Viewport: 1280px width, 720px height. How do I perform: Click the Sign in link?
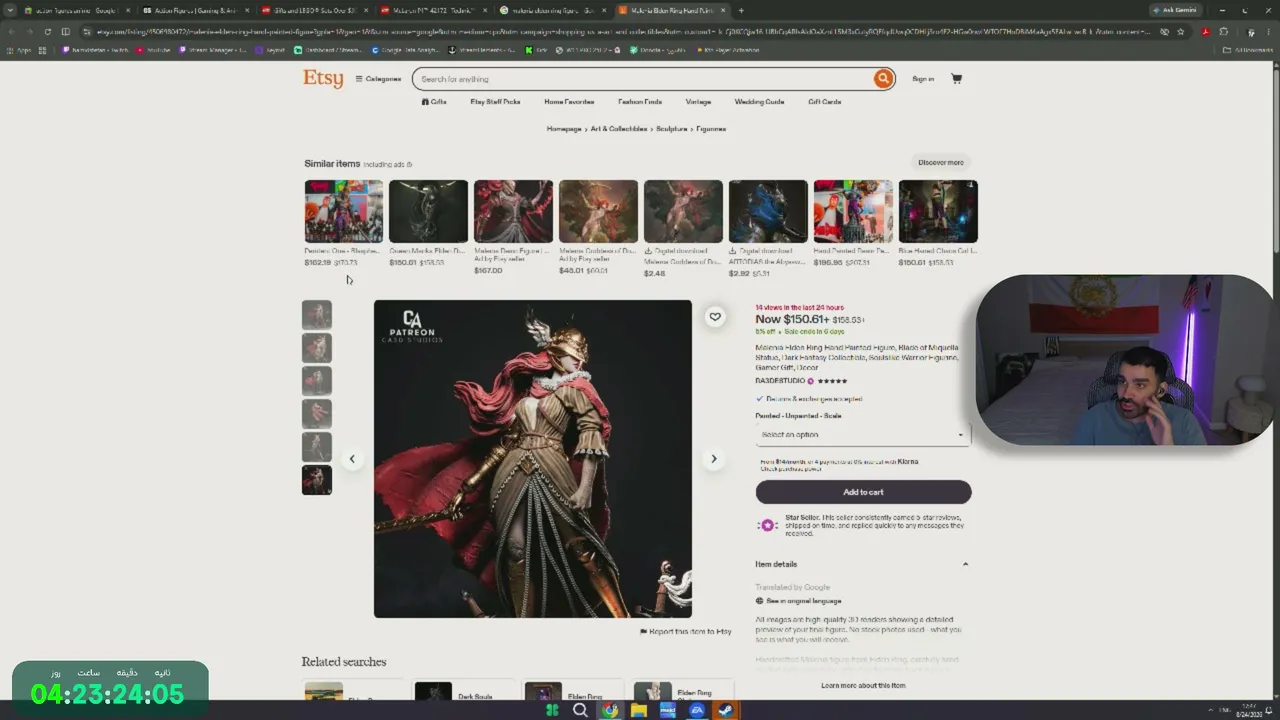923,79
